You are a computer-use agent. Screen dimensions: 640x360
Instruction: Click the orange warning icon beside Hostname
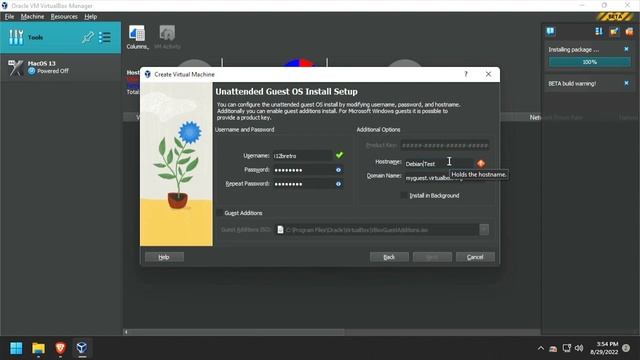tap(481, 164)
